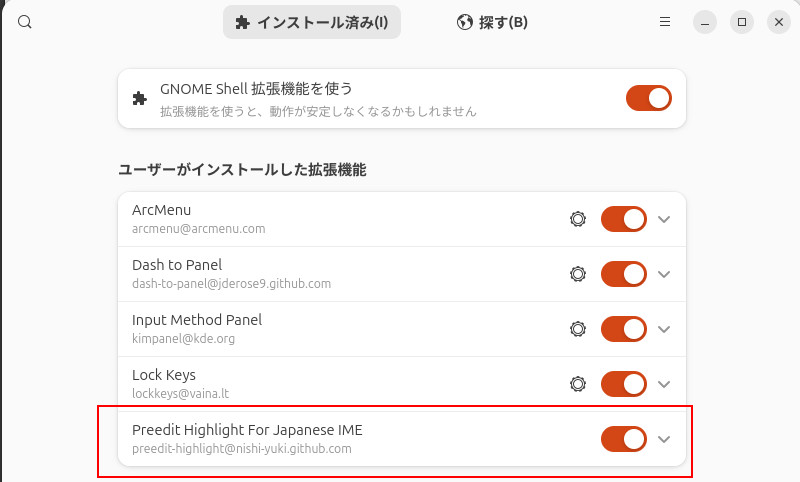Viewport: 800px width, 482px height.
Task: Switch off Preedit Highlight For Japanese IME
Action: (x=624, y=438)
